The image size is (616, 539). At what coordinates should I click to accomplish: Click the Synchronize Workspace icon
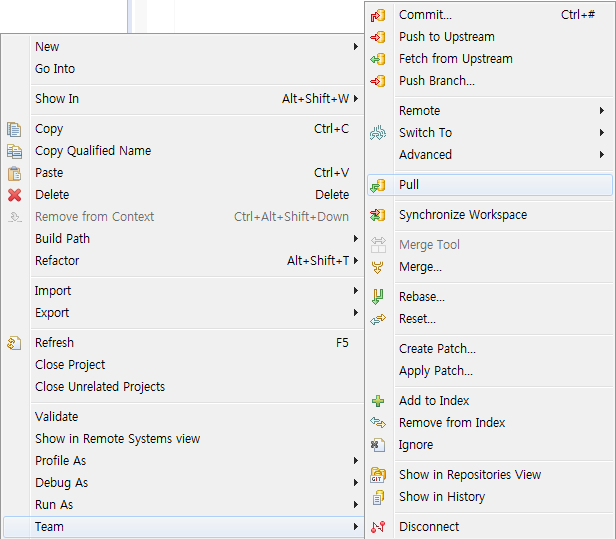378,215
